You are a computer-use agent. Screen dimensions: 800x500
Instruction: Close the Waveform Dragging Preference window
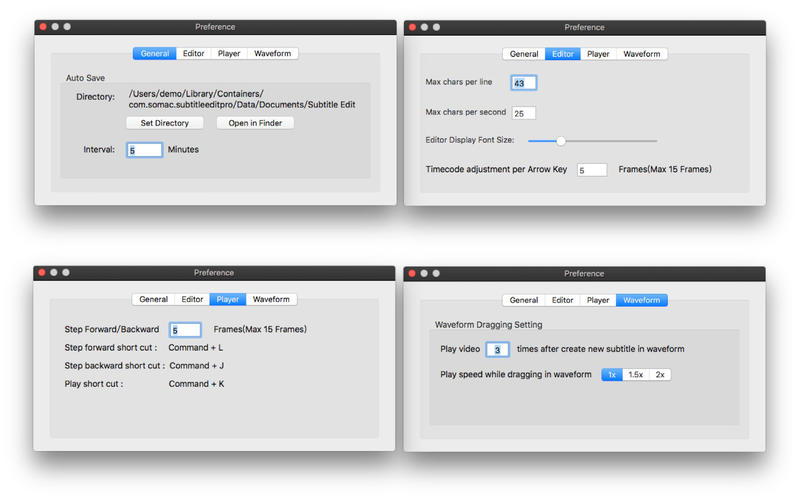coord(412,273)
